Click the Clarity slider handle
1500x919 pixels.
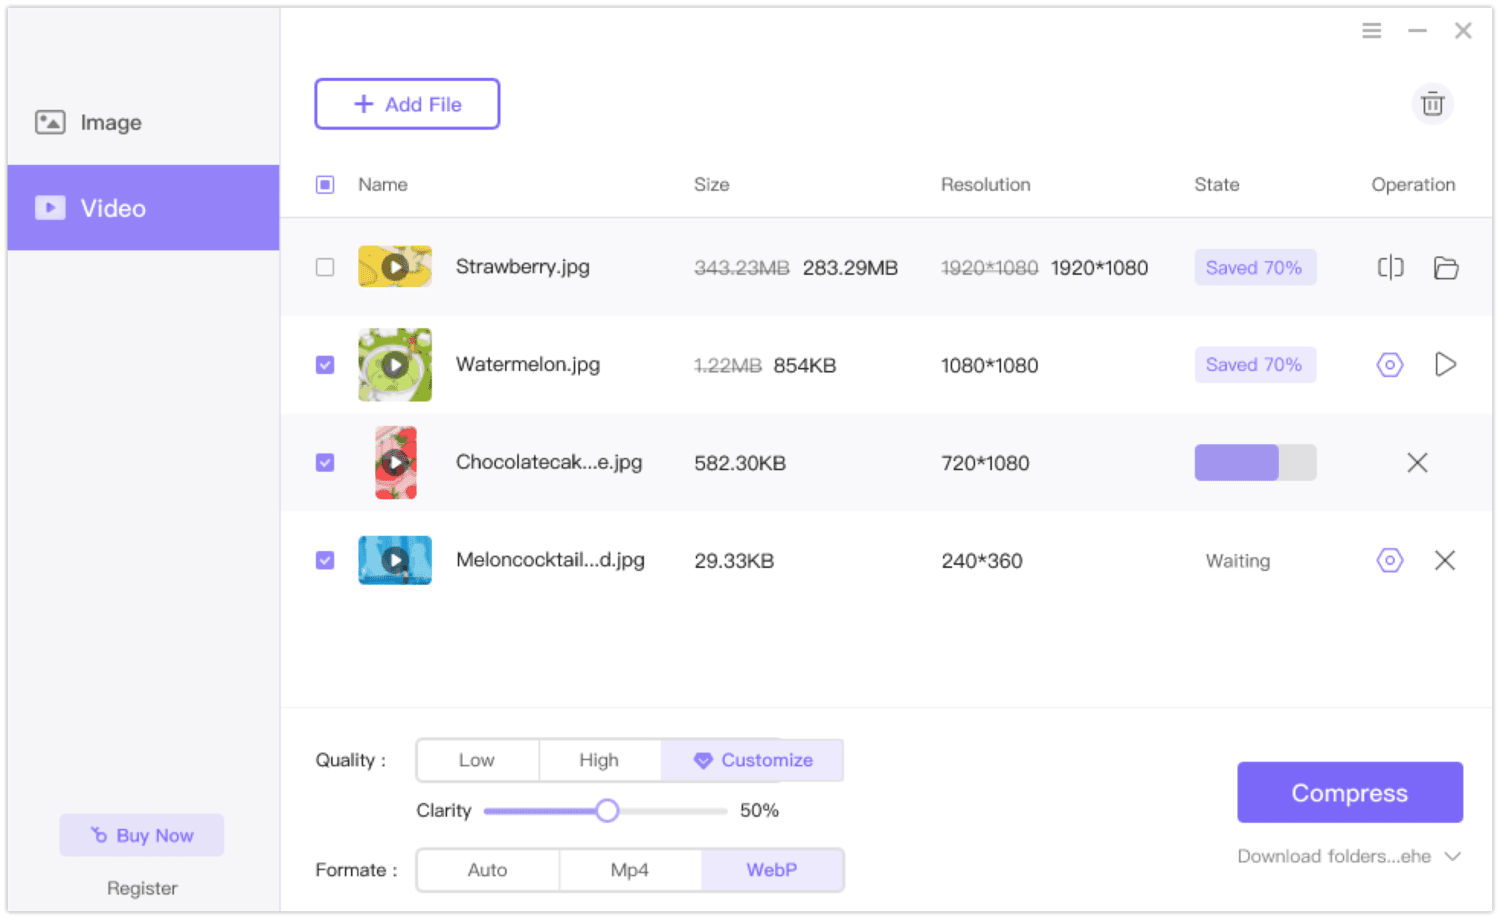click(607, 811)
